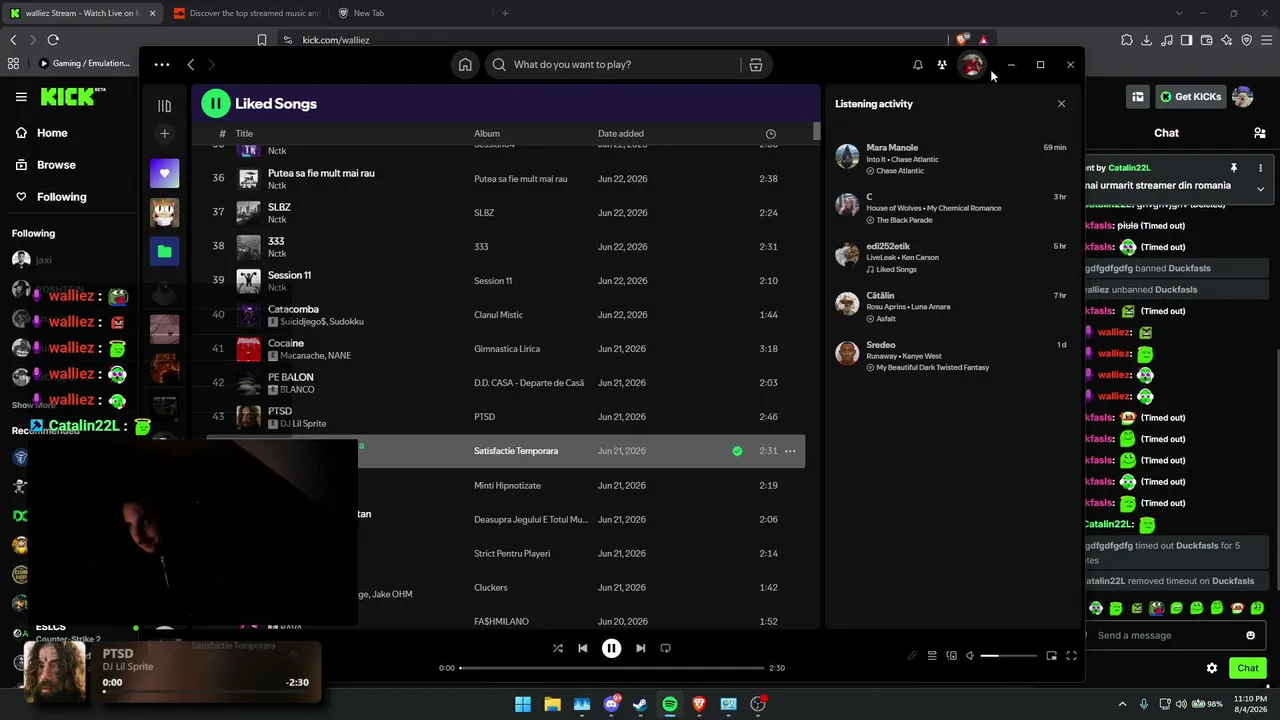Skip to next track

641,648
